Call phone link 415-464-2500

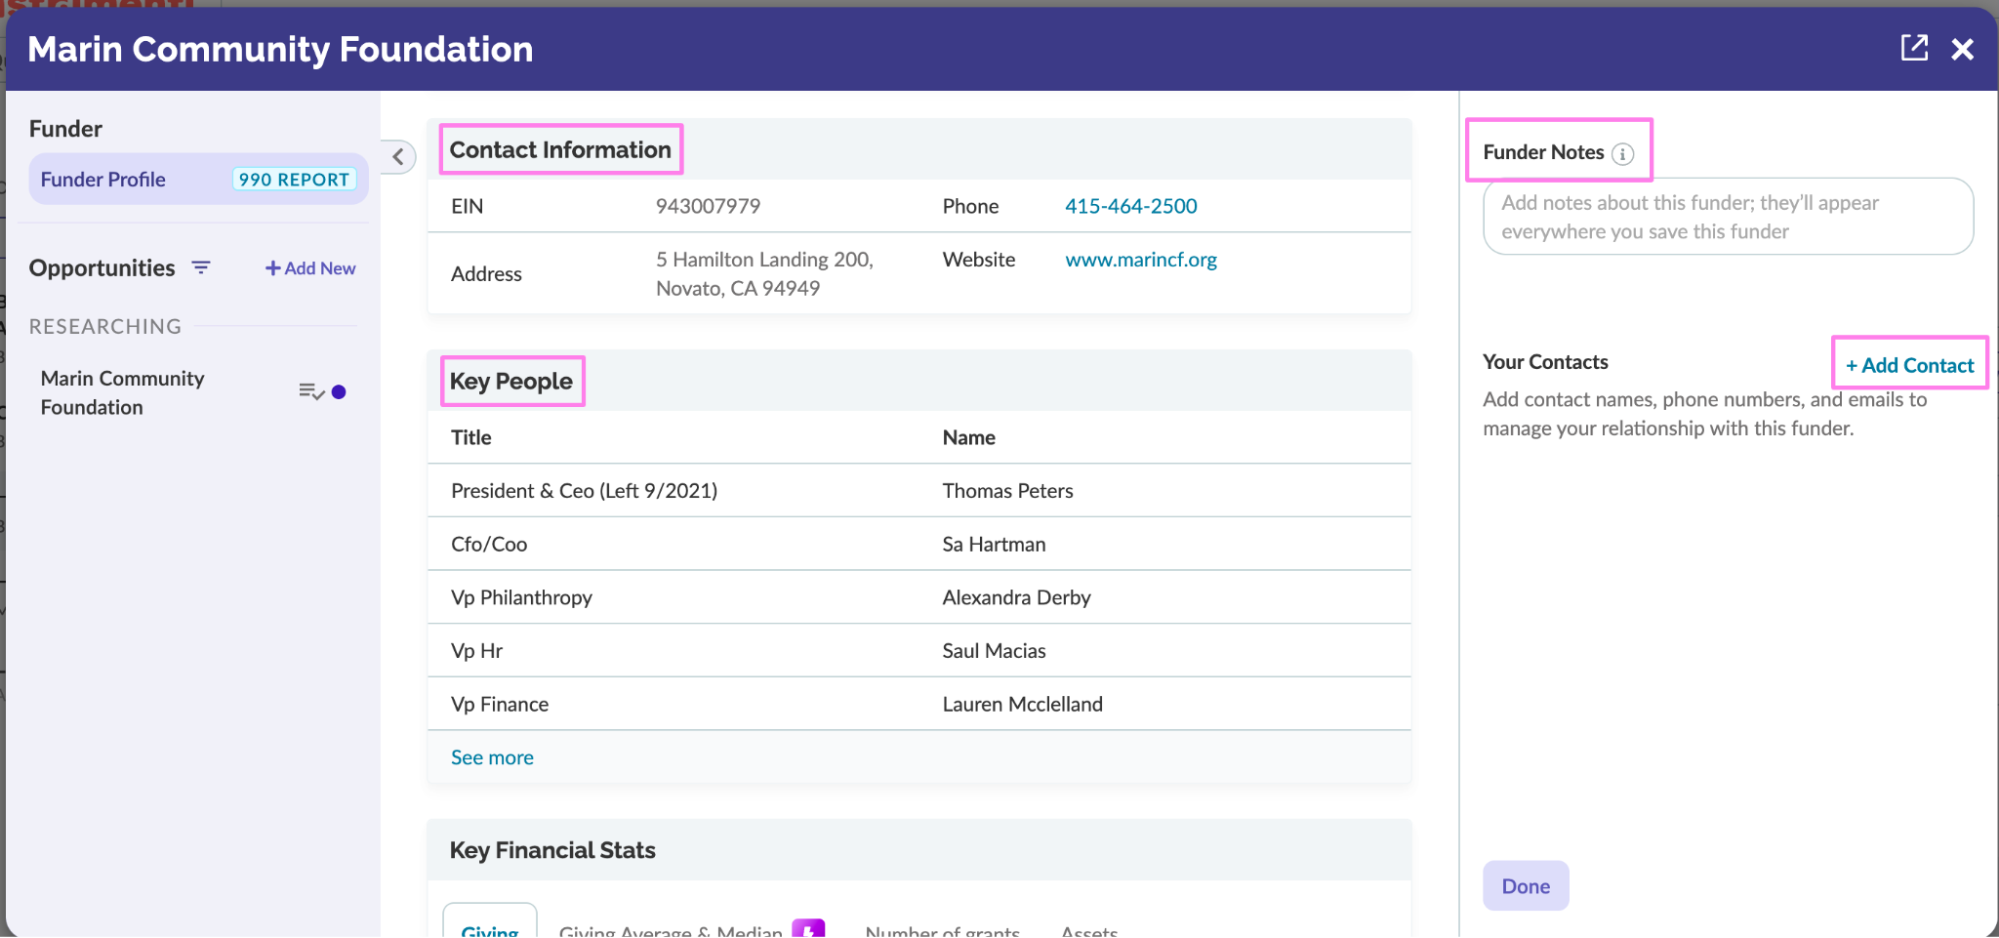point(1131,206)
